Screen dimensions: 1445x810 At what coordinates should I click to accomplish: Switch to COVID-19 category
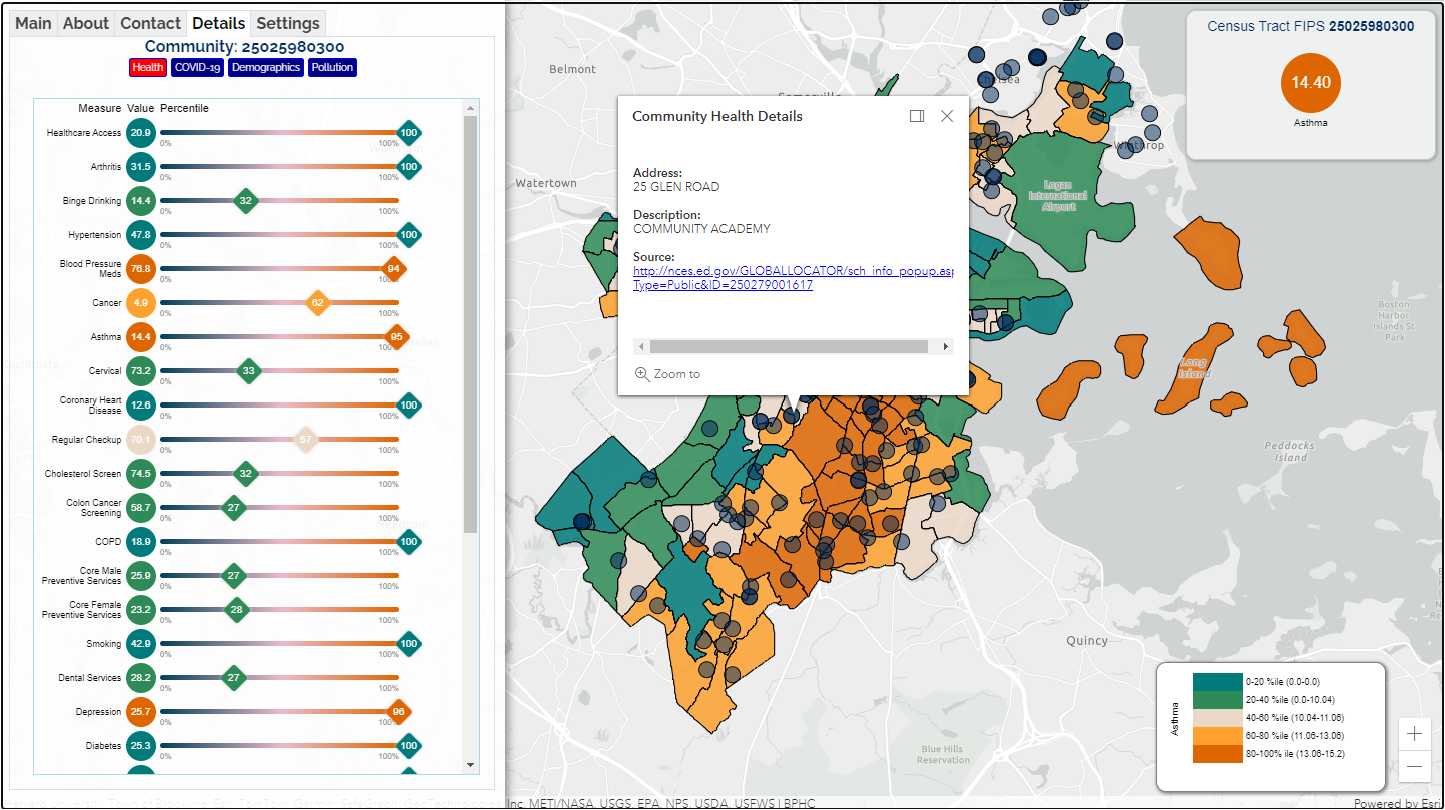pos(197,67)
